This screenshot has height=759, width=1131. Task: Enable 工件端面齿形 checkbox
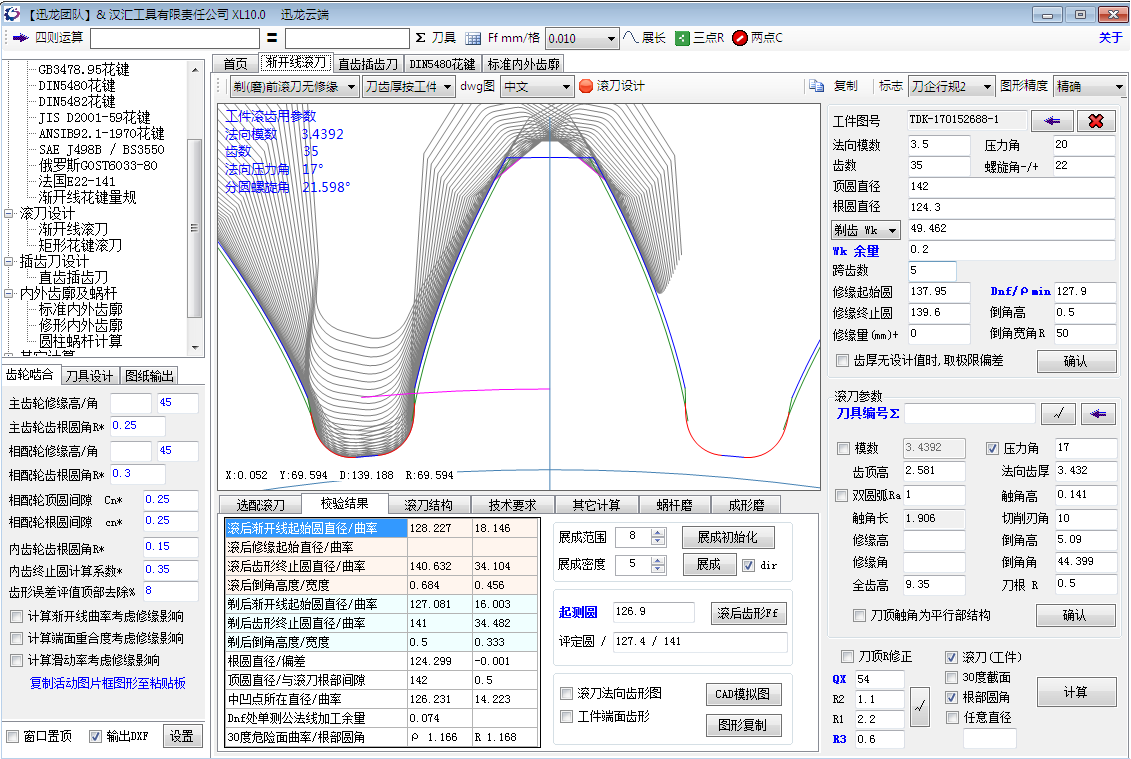[x=567, y=717]
